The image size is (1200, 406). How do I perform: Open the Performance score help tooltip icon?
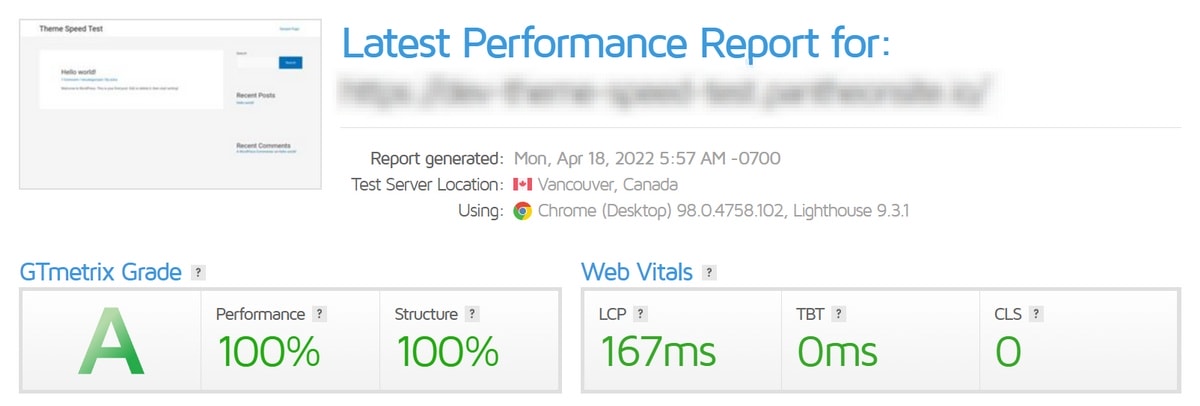click(x=320, y=314)
